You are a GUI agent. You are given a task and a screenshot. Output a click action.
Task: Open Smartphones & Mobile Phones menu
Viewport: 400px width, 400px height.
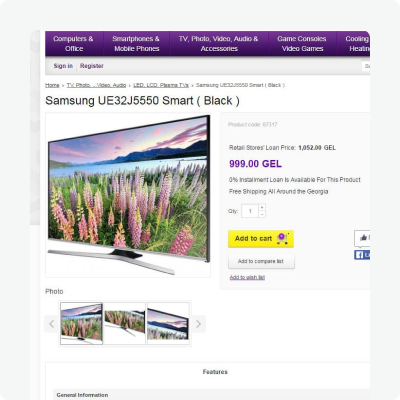(x=136, y=44)
